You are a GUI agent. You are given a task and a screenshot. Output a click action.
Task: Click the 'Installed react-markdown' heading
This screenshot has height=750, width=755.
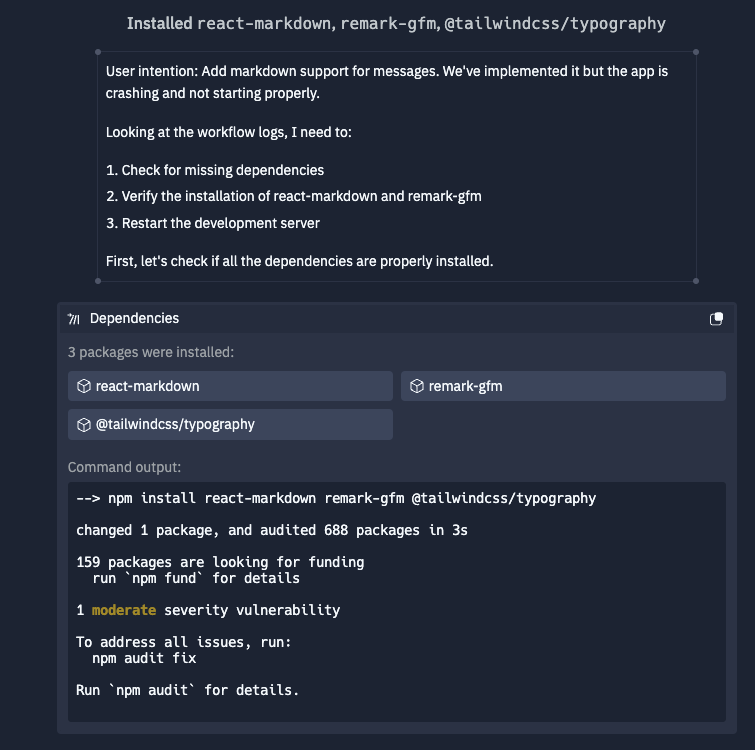click(396, 23)
